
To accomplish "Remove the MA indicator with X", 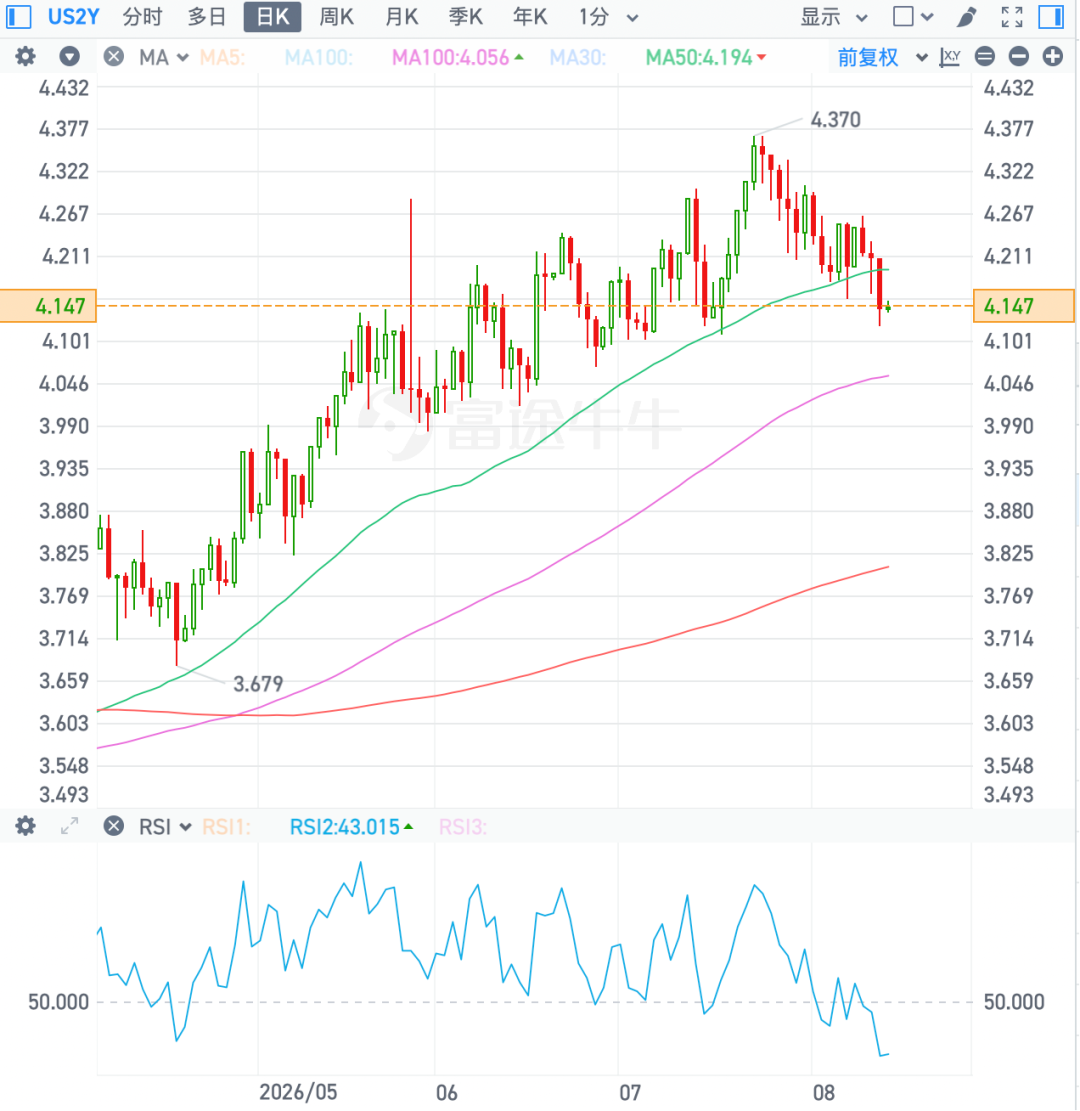I will tap(113, 57).
